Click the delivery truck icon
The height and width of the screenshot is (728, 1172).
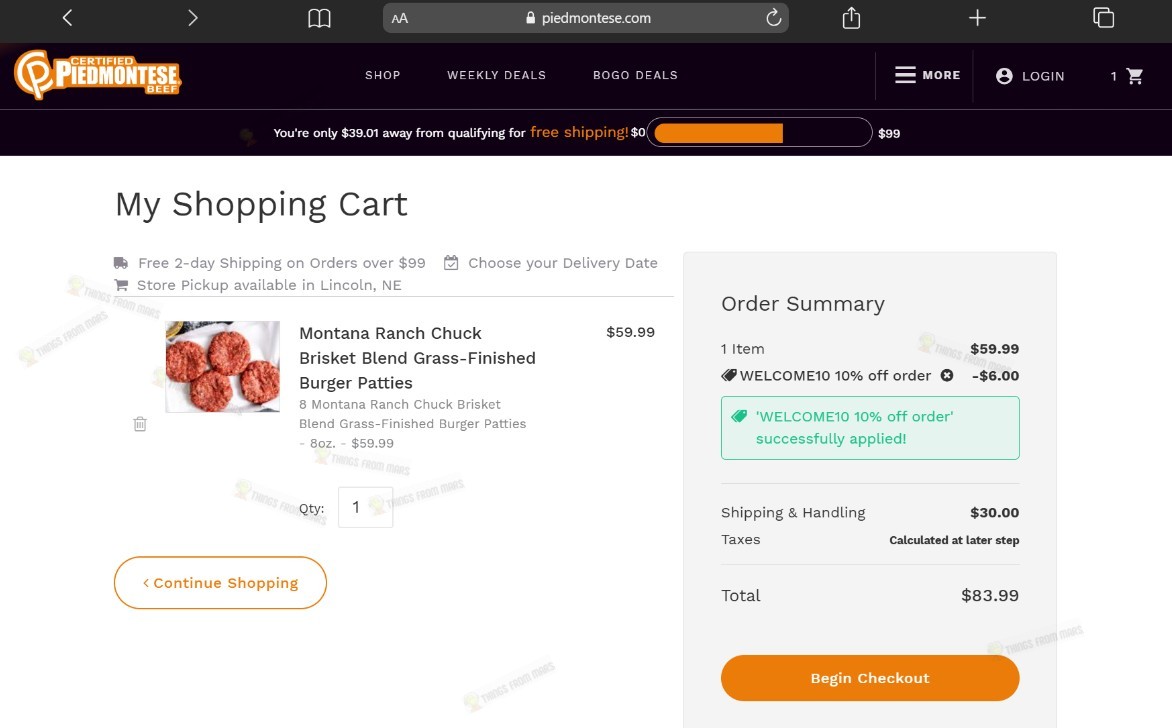[120, 262]
